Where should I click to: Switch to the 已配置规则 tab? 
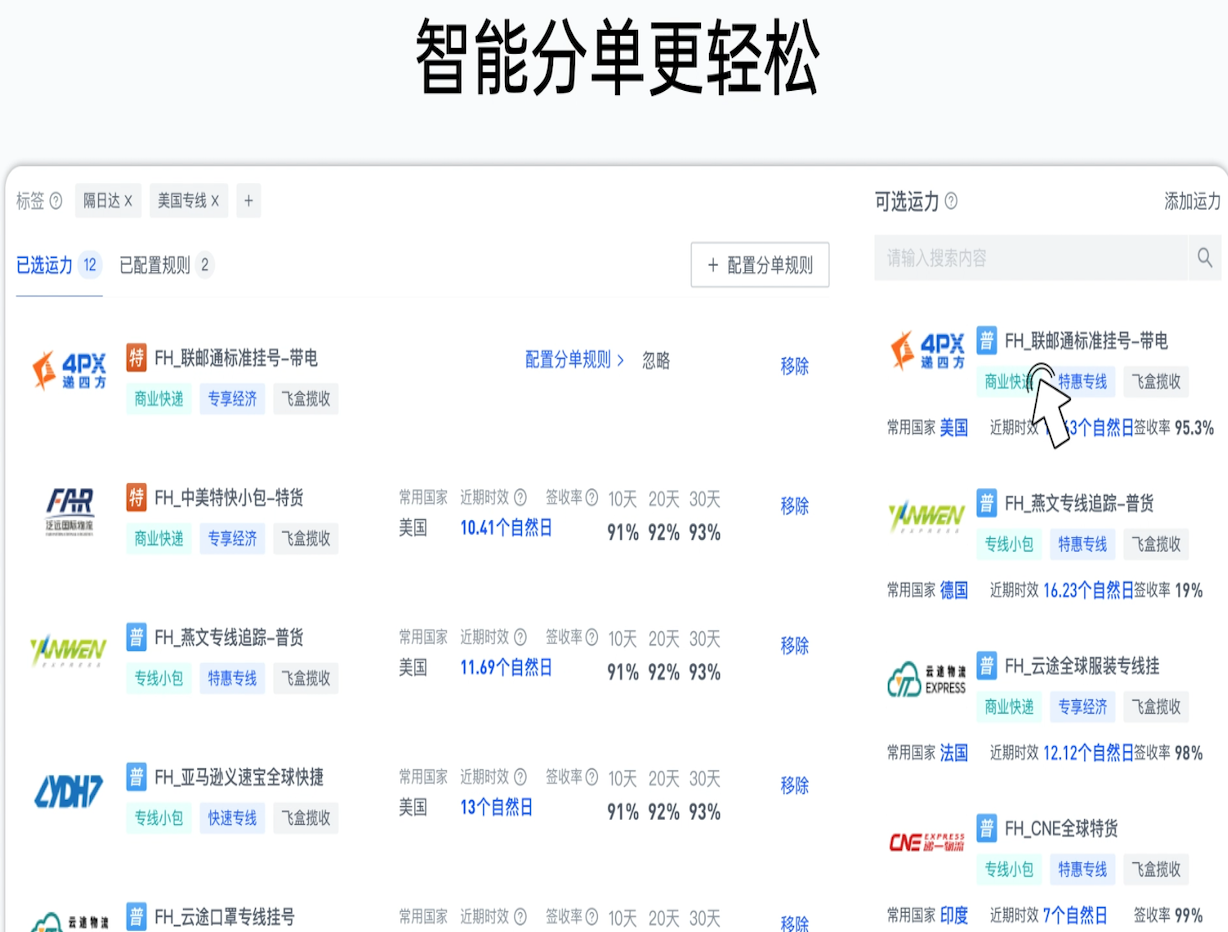point(166,265)
